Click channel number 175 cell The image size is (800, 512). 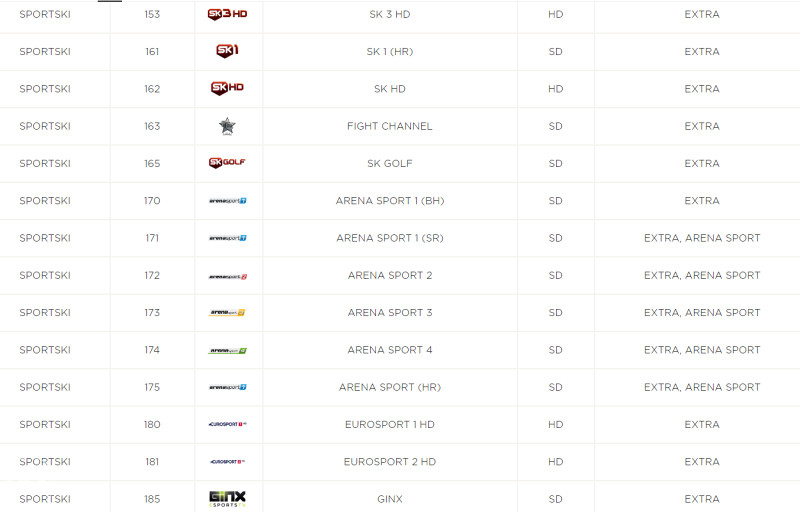(152, 387)
